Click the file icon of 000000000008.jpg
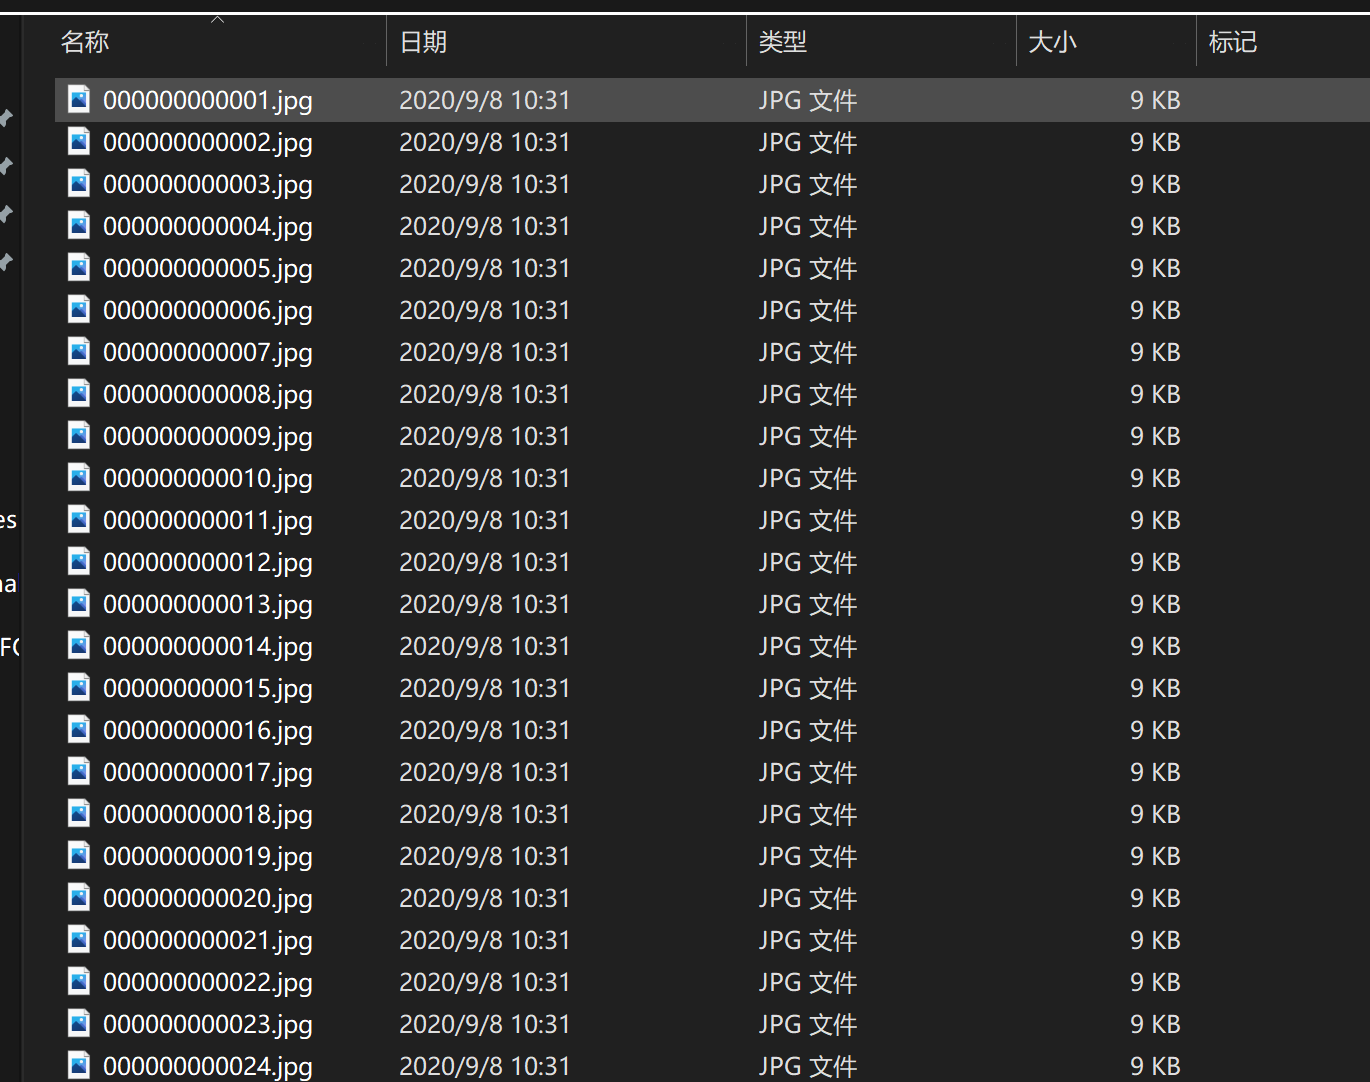This screenshot has height=1082, width=1370. point(79,393)
